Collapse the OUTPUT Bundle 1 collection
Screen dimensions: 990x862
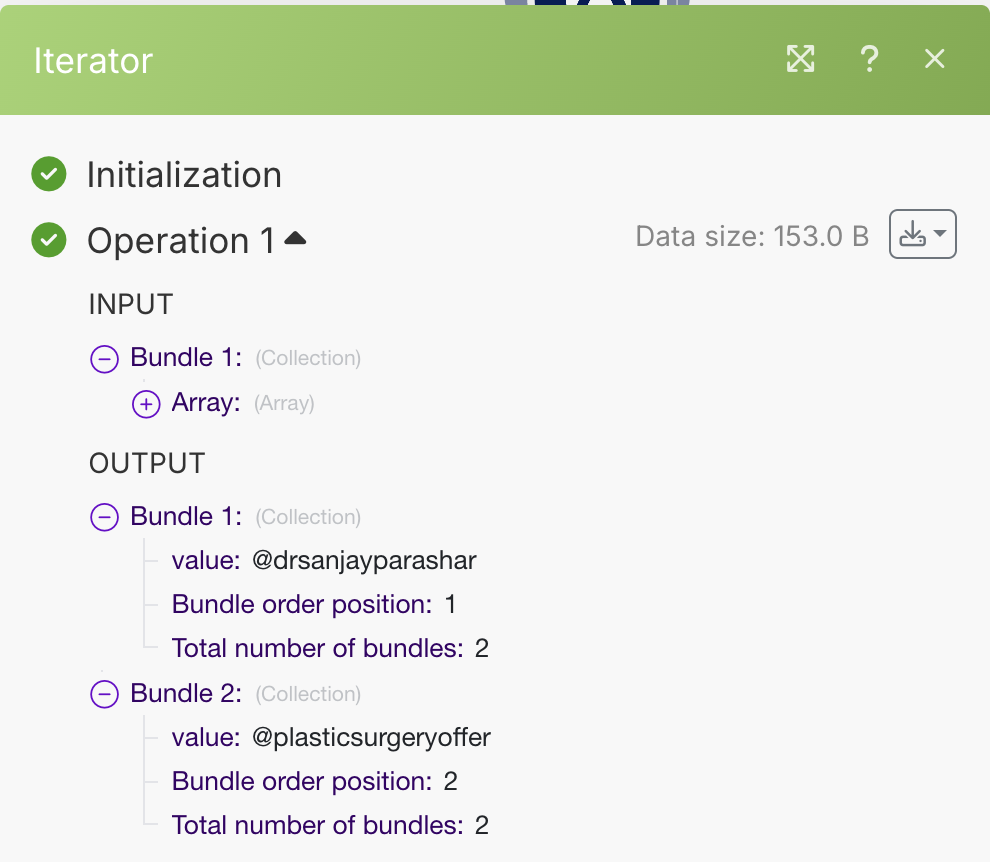(104, 516)
